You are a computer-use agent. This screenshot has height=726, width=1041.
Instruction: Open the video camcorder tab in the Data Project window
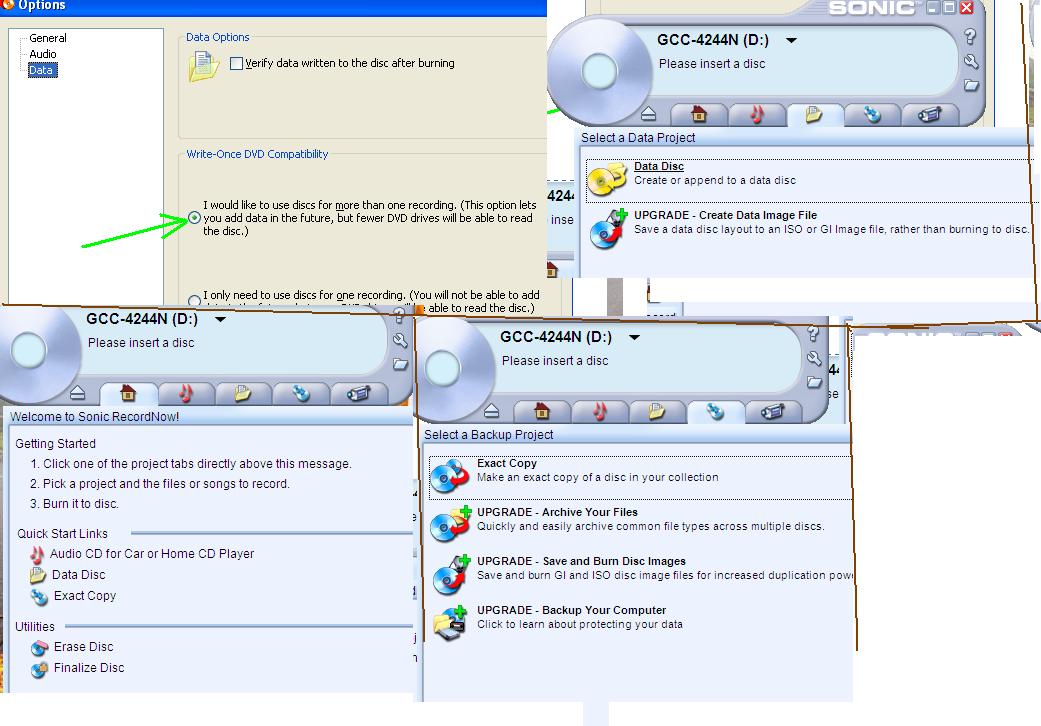(929, 114)
